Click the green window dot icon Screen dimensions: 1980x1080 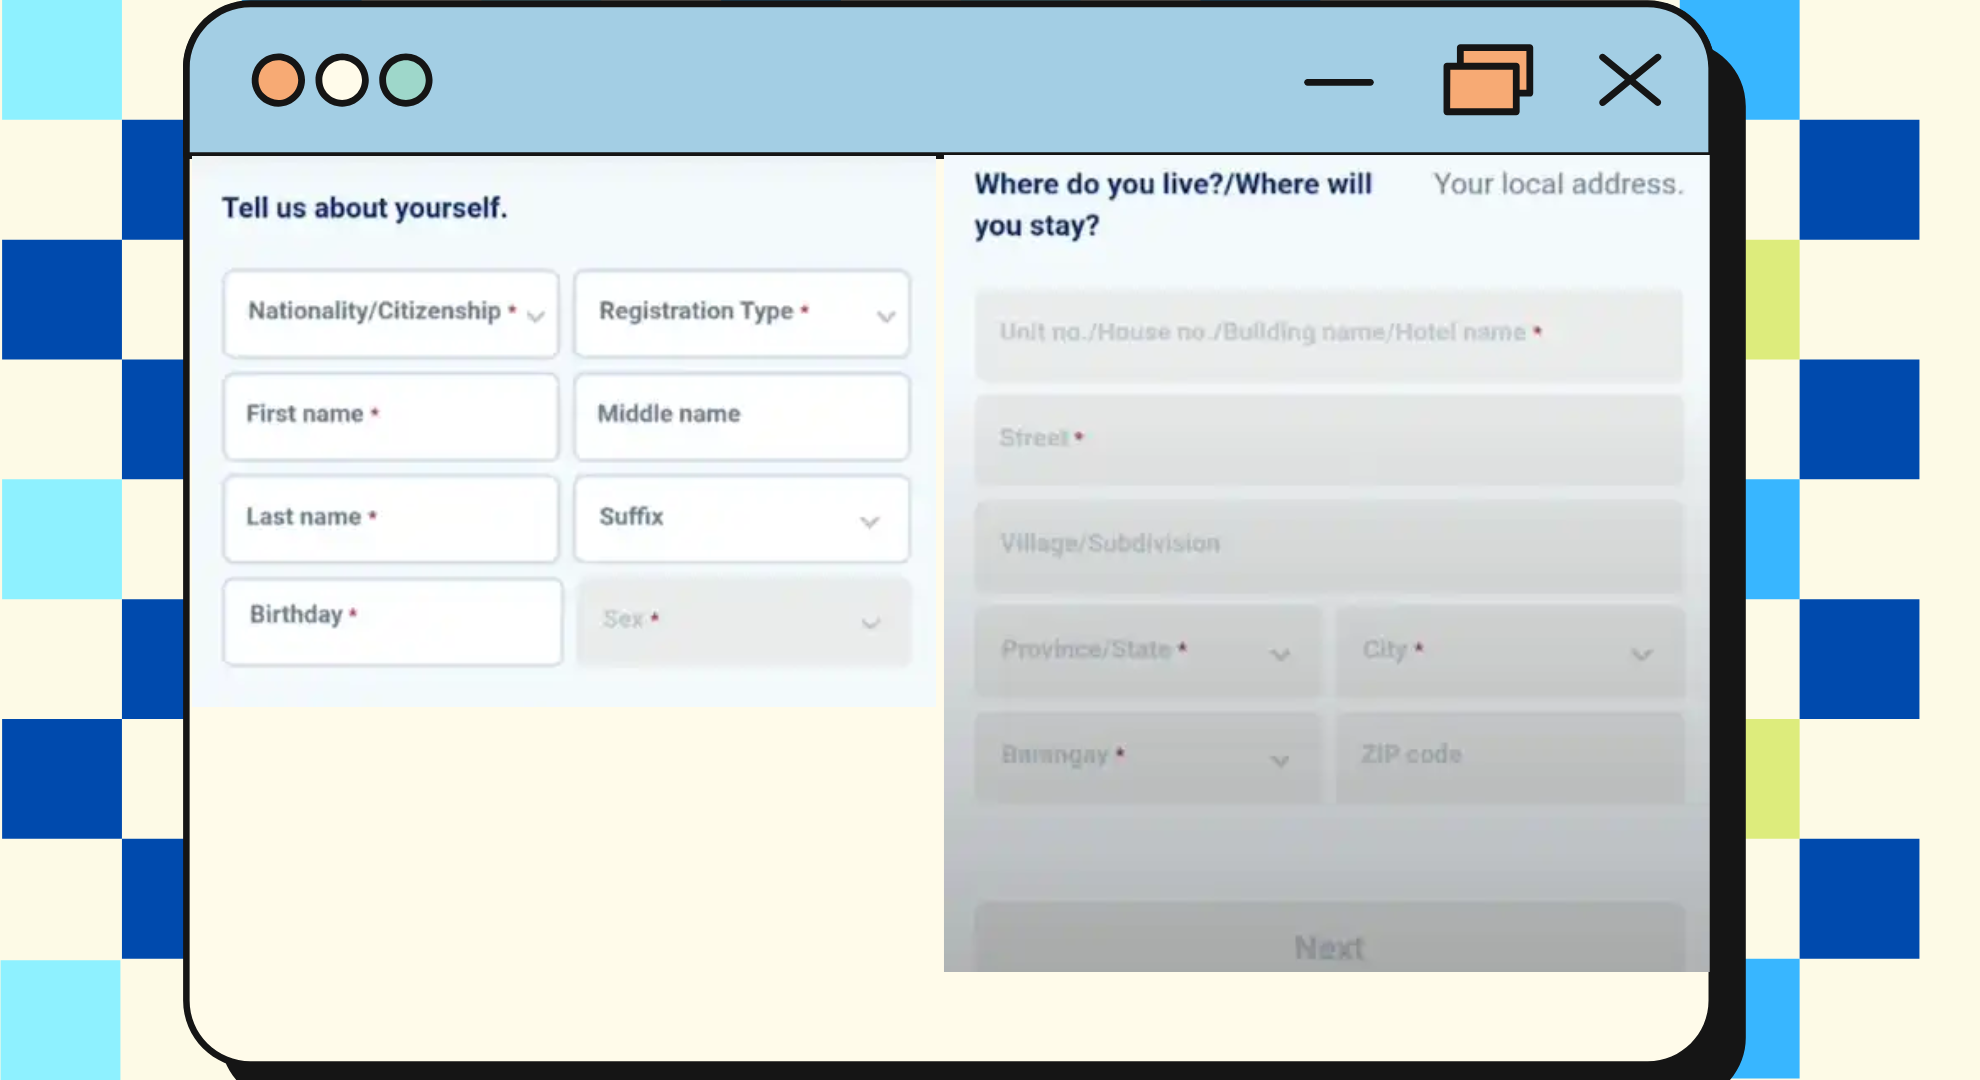(405, 80)
